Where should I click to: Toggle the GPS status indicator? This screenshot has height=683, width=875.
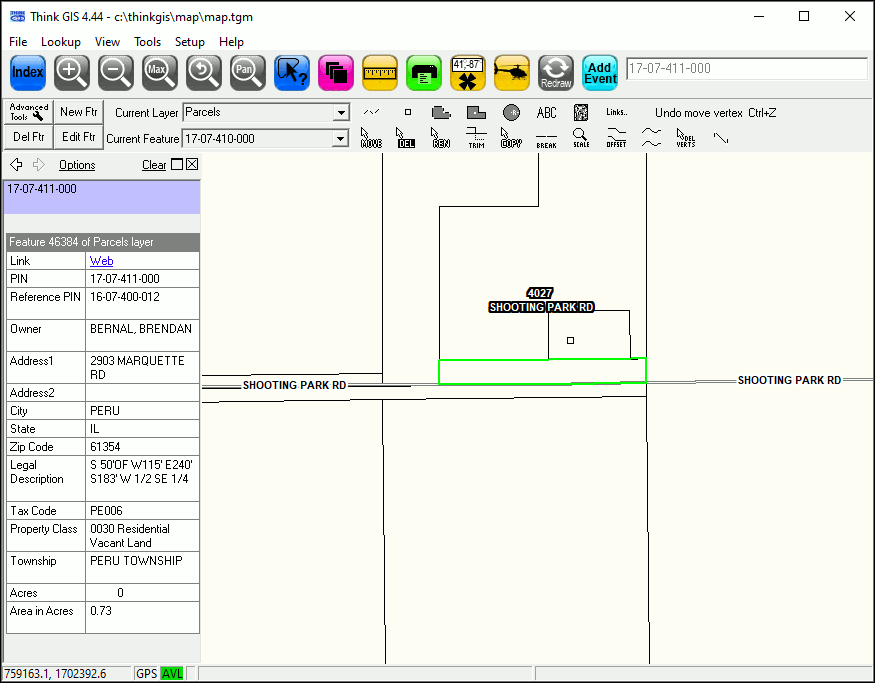(146, 674)
